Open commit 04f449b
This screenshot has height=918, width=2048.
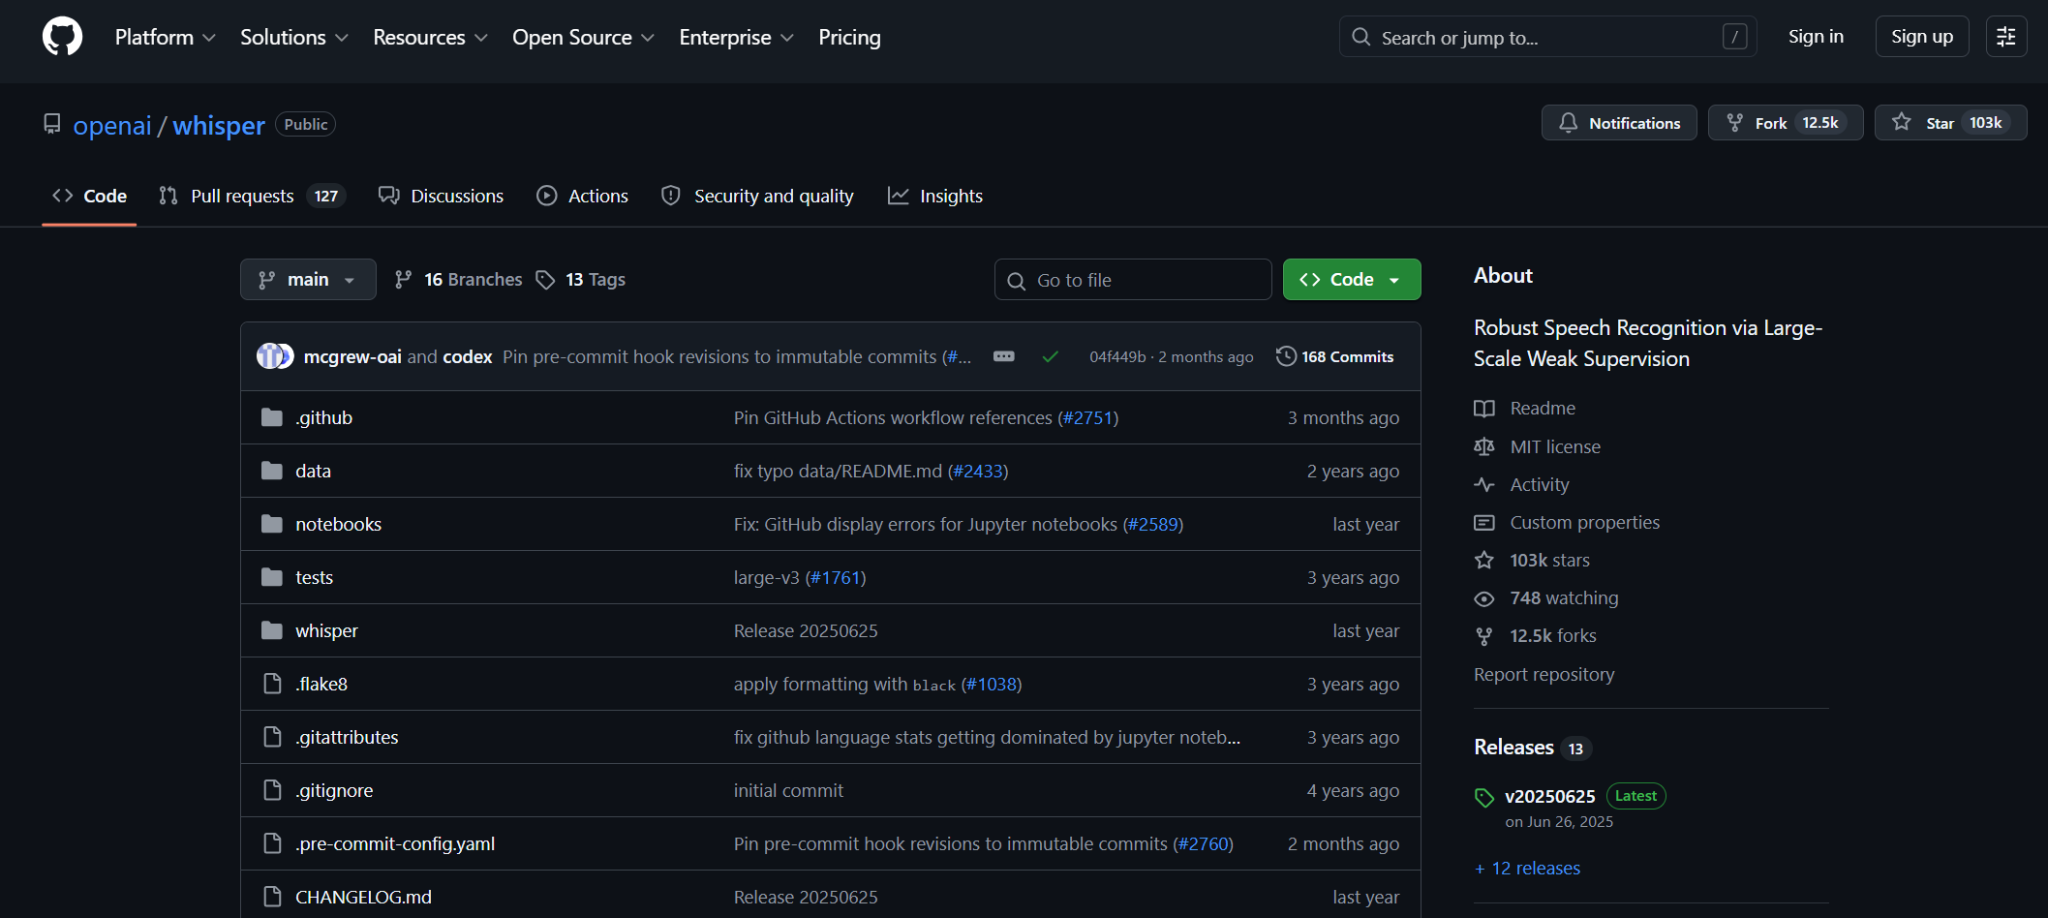pos(1117,357)
